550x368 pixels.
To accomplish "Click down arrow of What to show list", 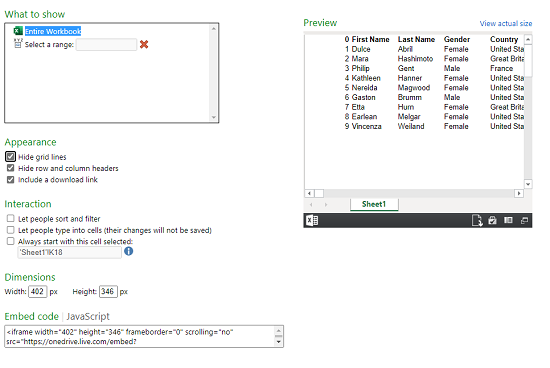I will click(x=214, y=118).
